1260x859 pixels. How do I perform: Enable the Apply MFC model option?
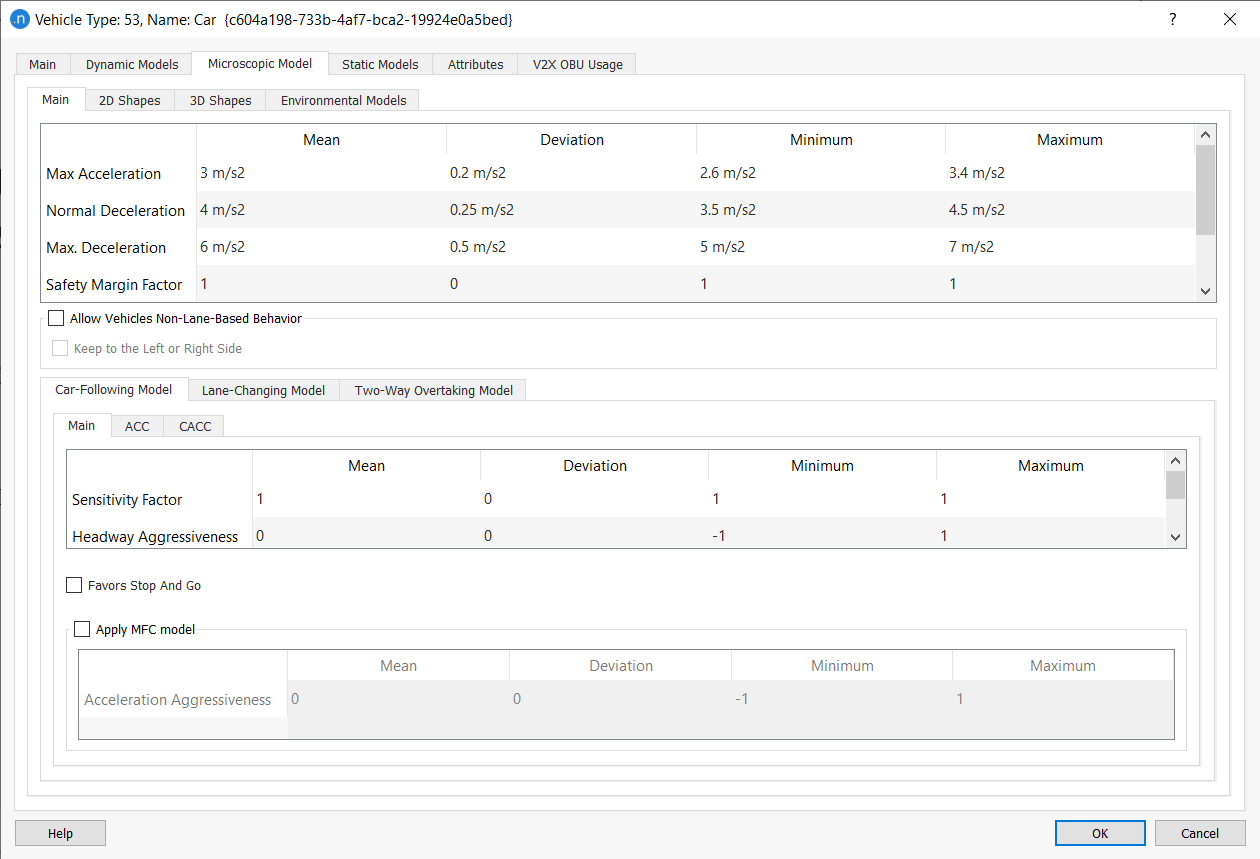pos(82,628)
